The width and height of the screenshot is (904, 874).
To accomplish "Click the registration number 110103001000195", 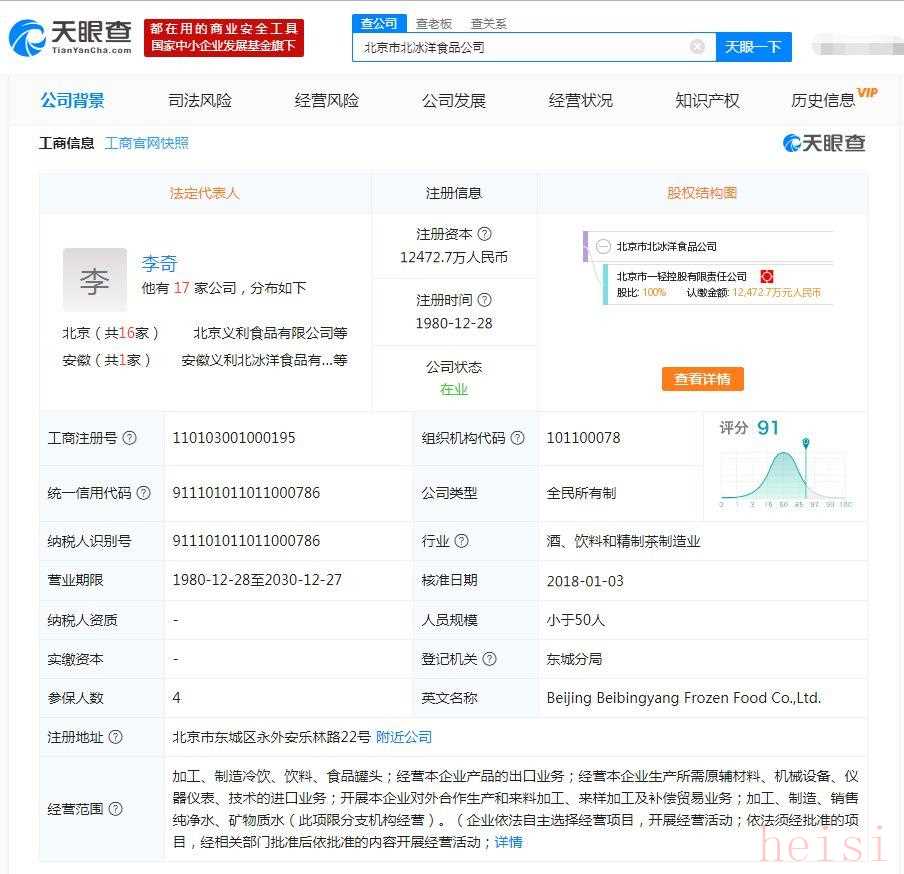I will (x=234, y=438).
